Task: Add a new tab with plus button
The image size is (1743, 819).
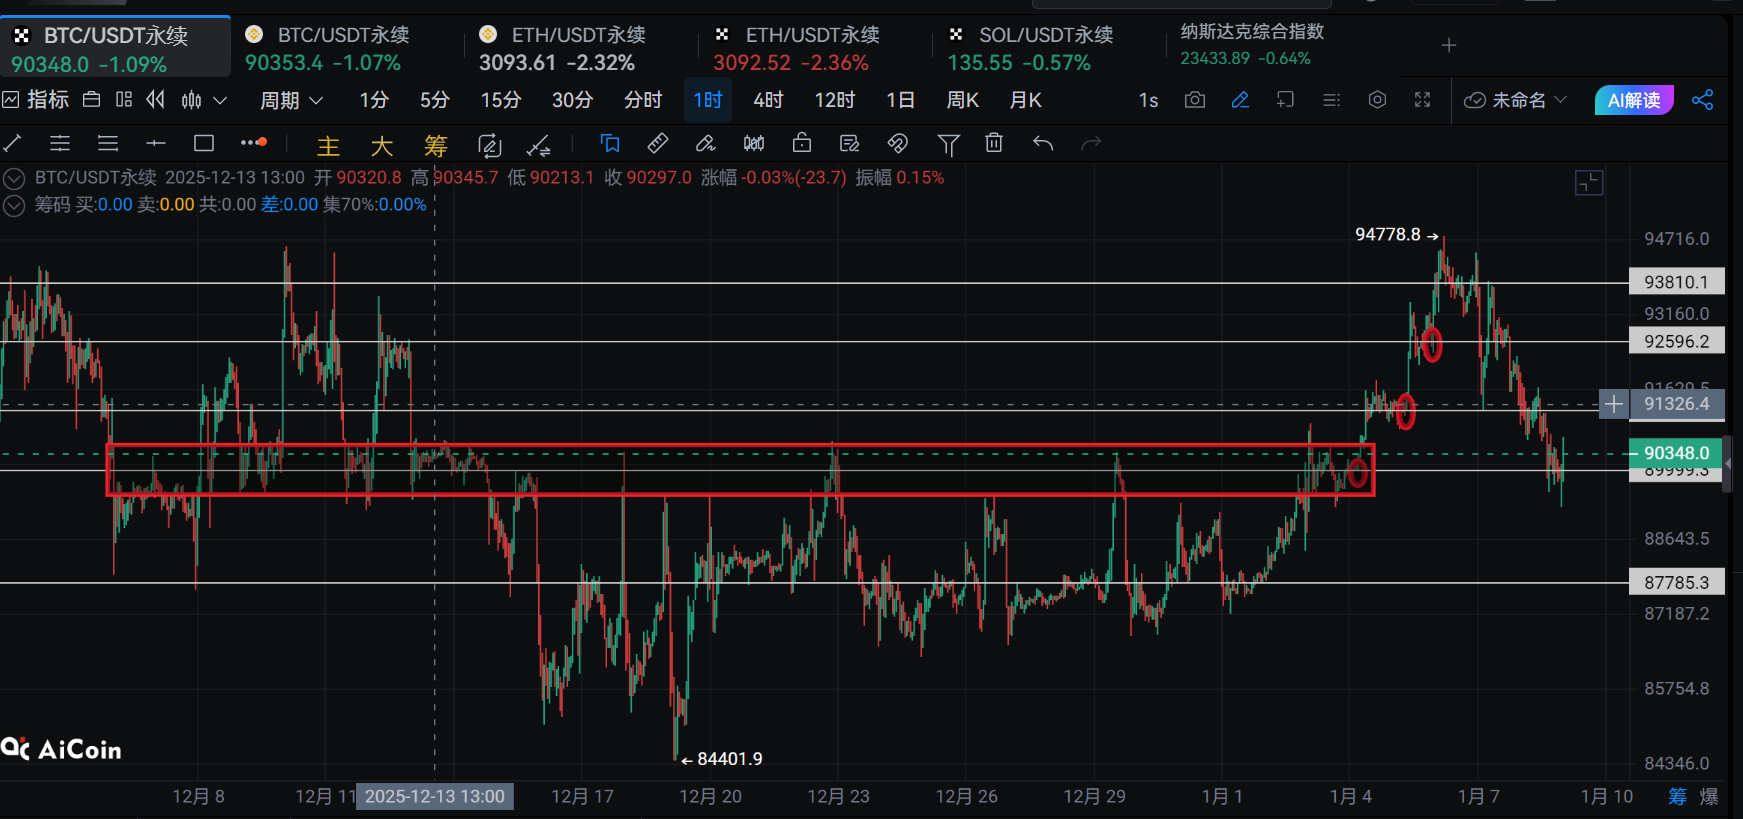Action: (1448, 45)
